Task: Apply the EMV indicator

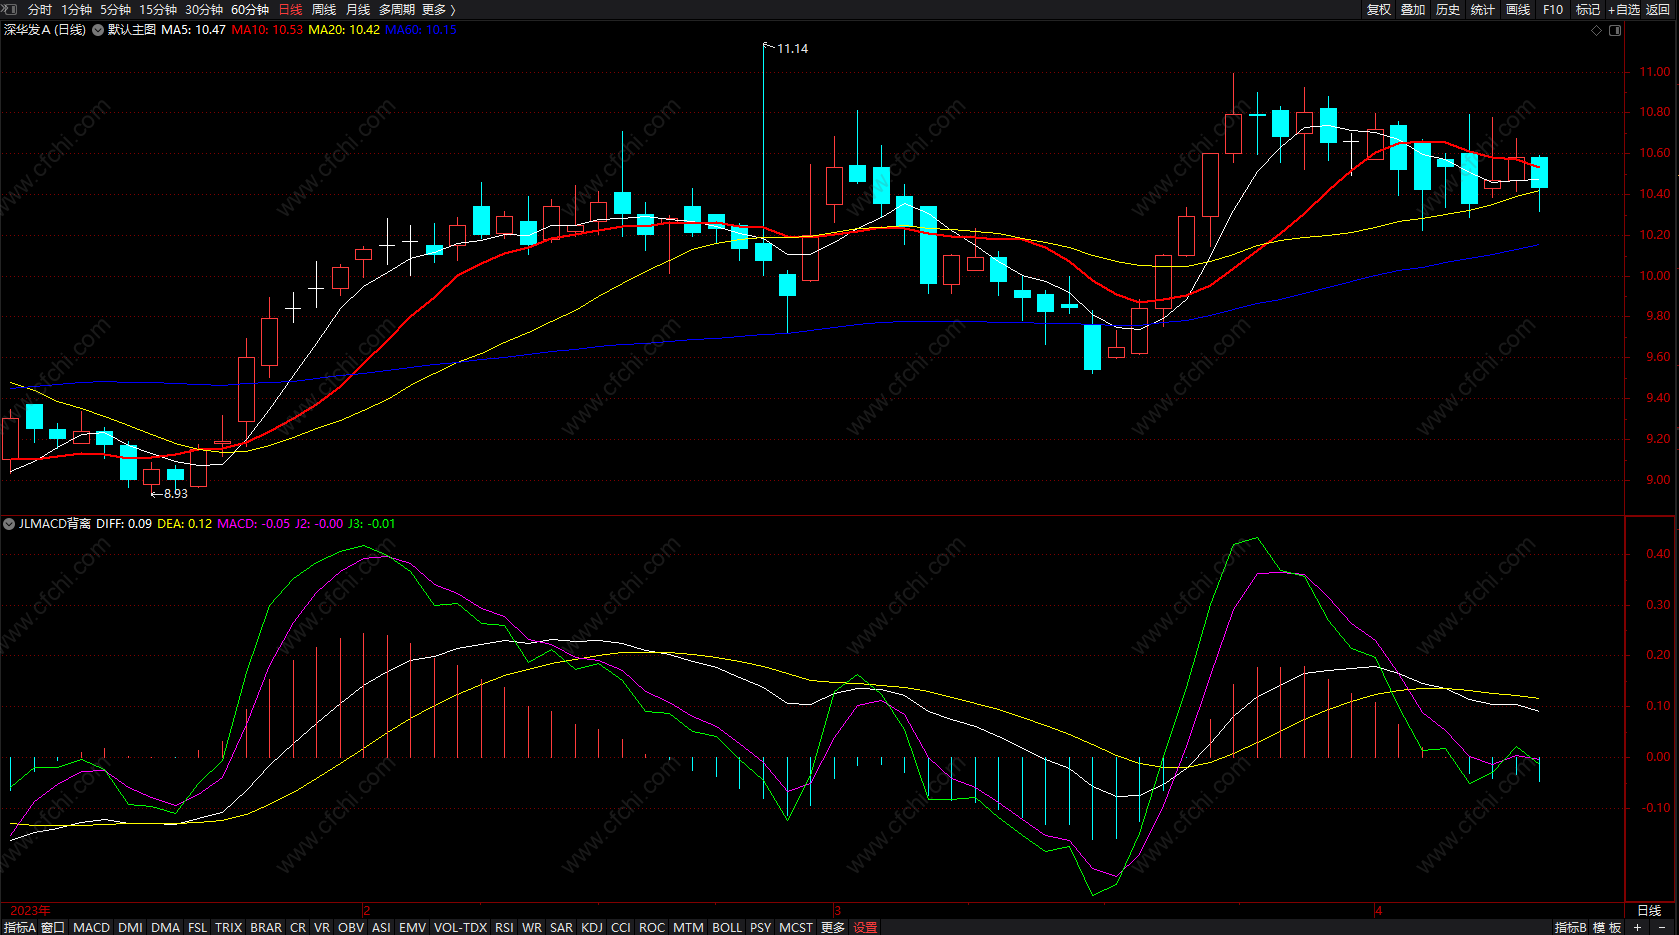Action: click(x=413, y=928)
